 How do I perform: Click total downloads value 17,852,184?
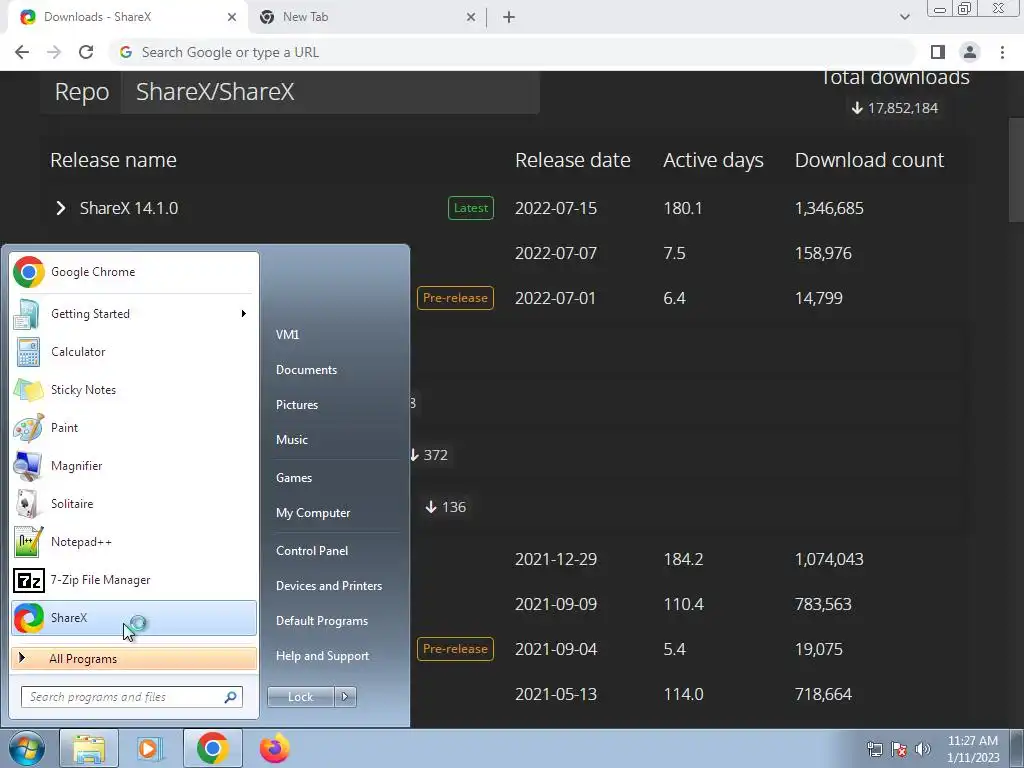[x=902, y=108]
